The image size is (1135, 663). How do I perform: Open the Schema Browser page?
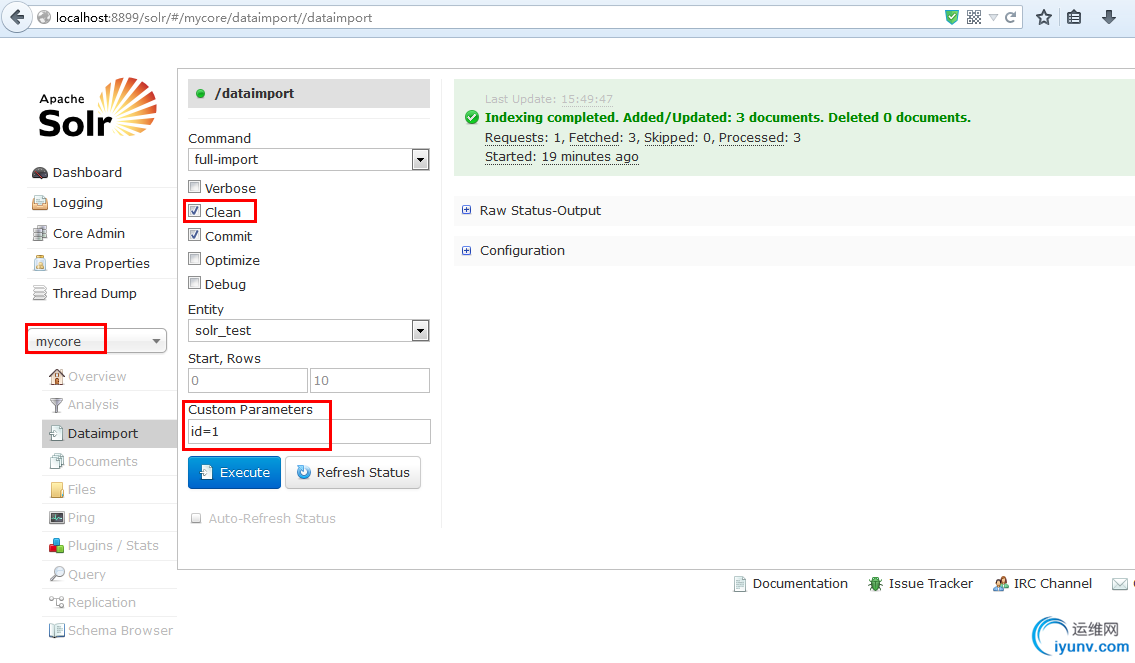click(x=120, y=630)
